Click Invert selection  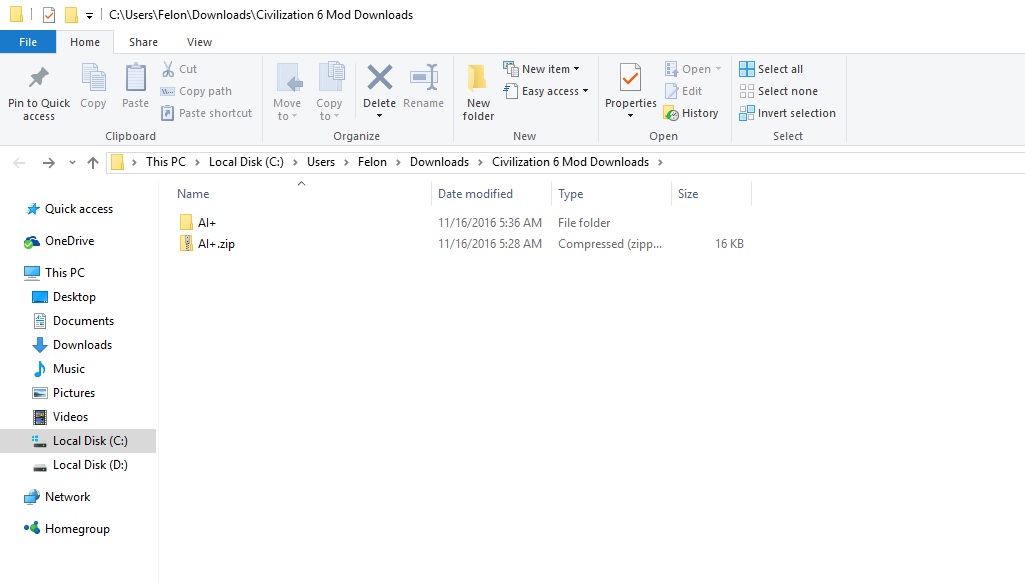click(788, 113)
